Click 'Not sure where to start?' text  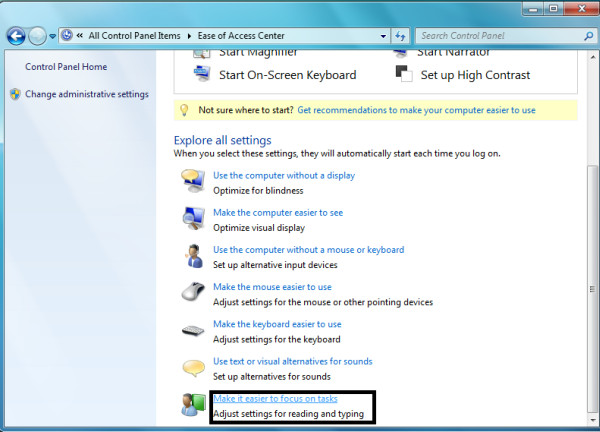(x=246, y=110)
